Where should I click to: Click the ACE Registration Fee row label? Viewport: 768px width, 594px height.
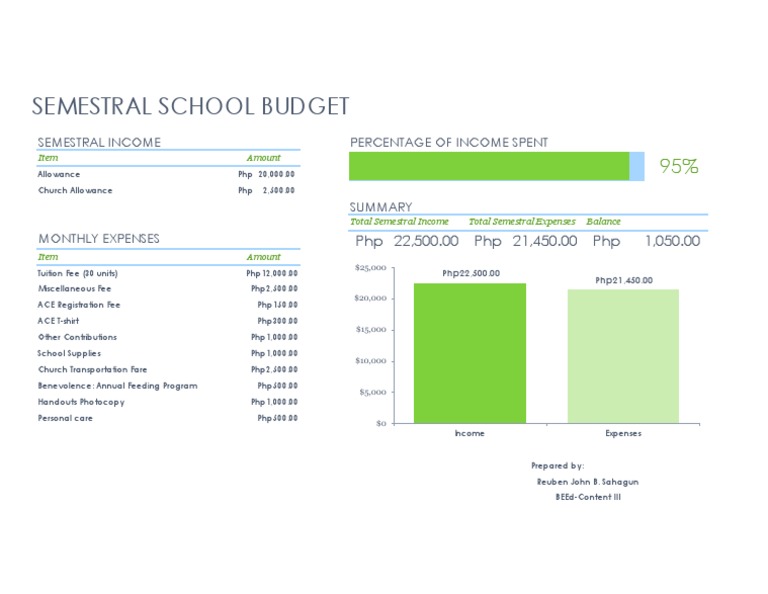pyautogui.click(x=79, y=305)
